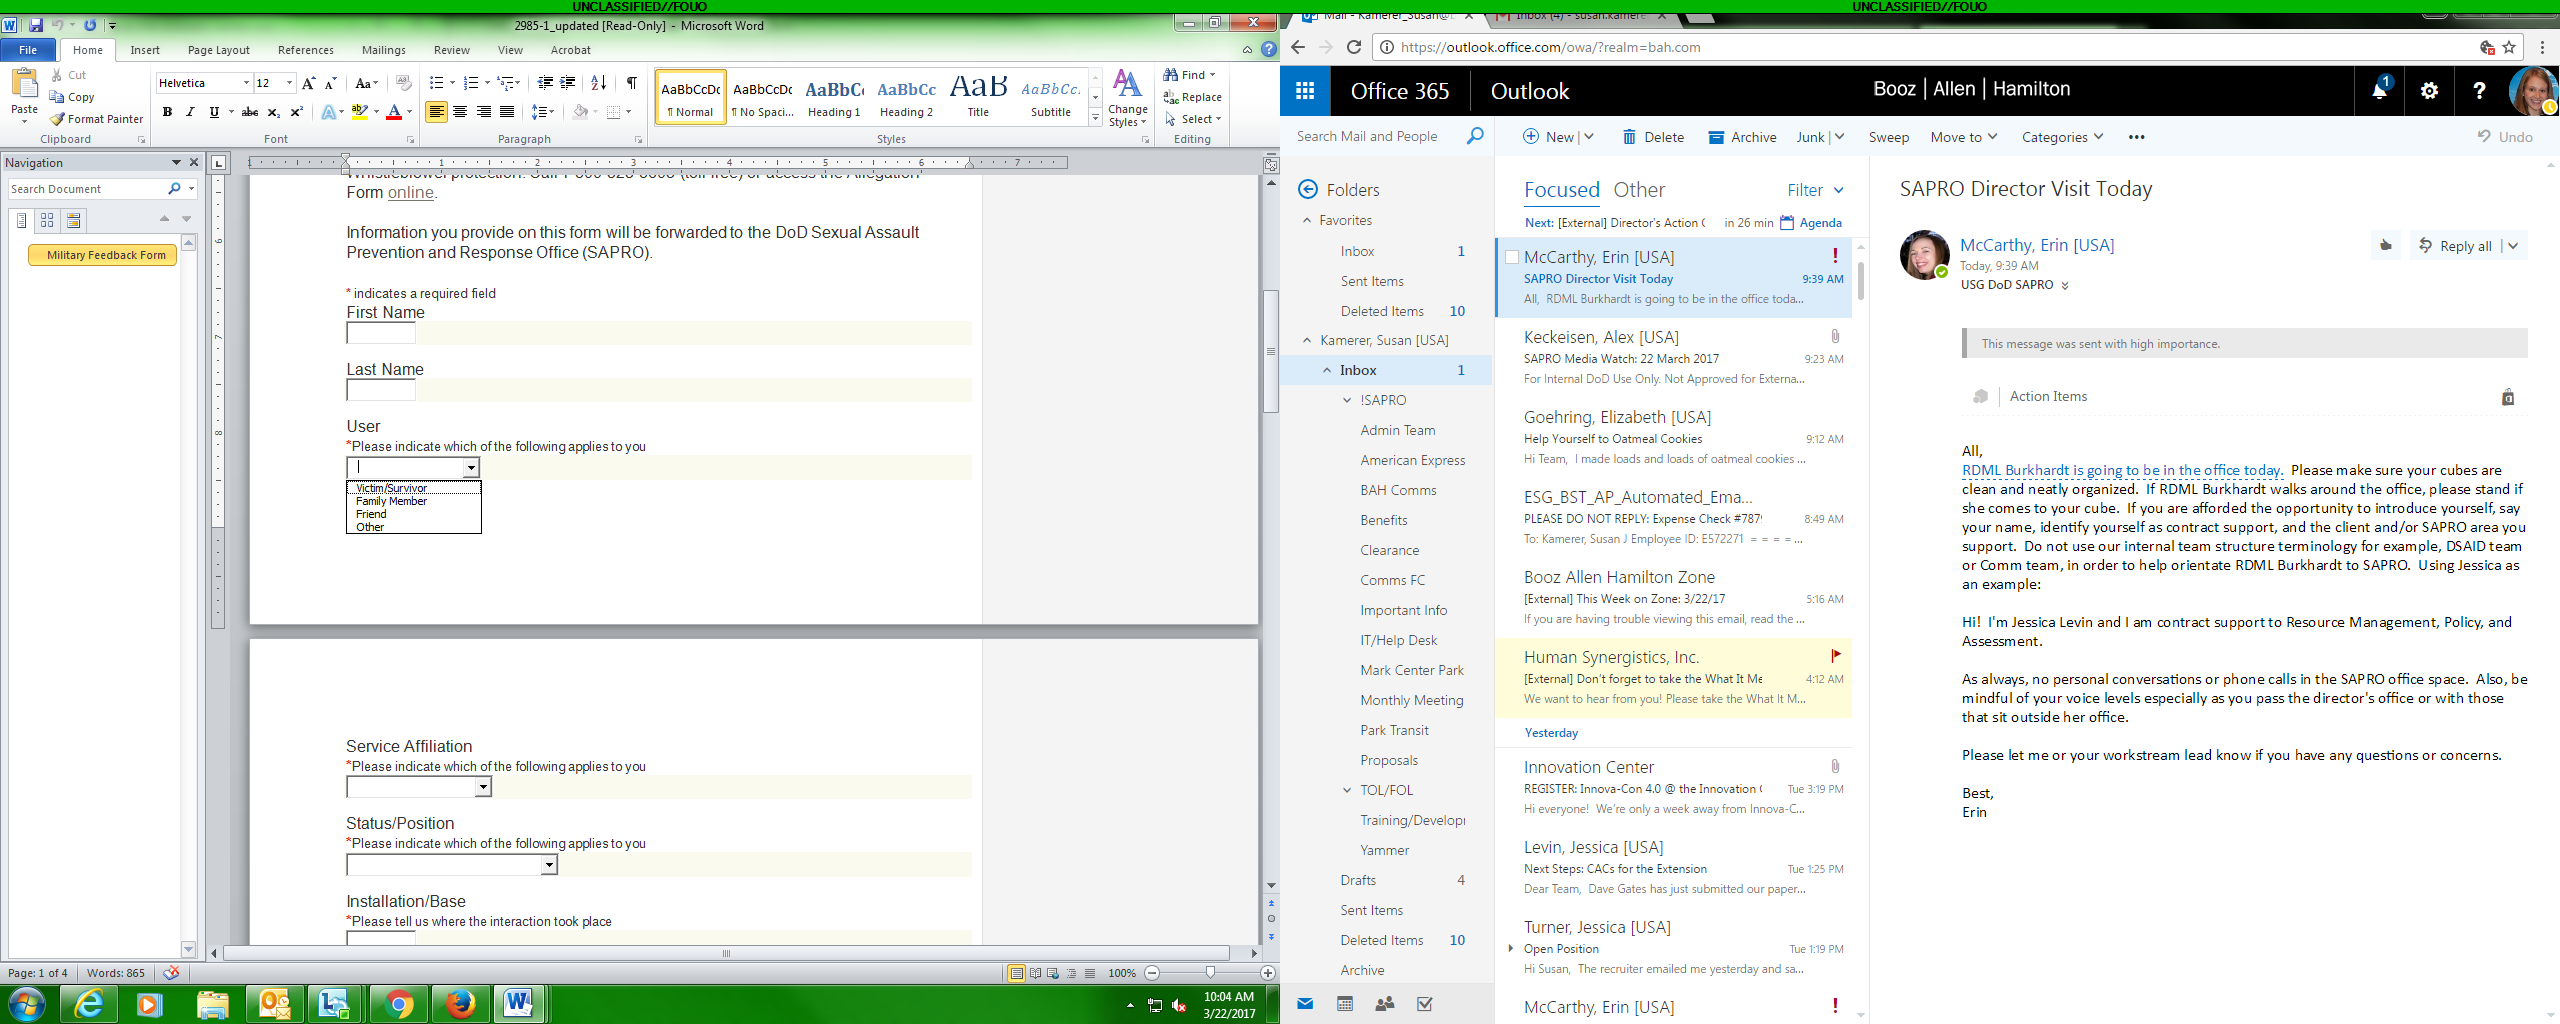
Task: Switch to the Other inbox tab
Action: click(x=1639, y=190)
